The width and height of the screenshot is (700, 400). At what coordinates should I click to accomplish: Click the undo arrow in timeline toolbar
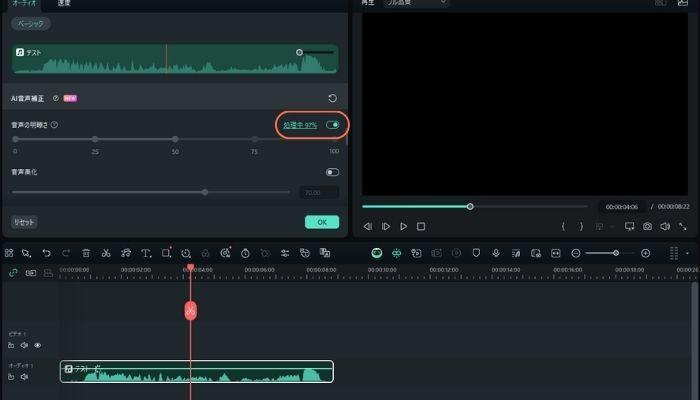(x=46, y=253)
